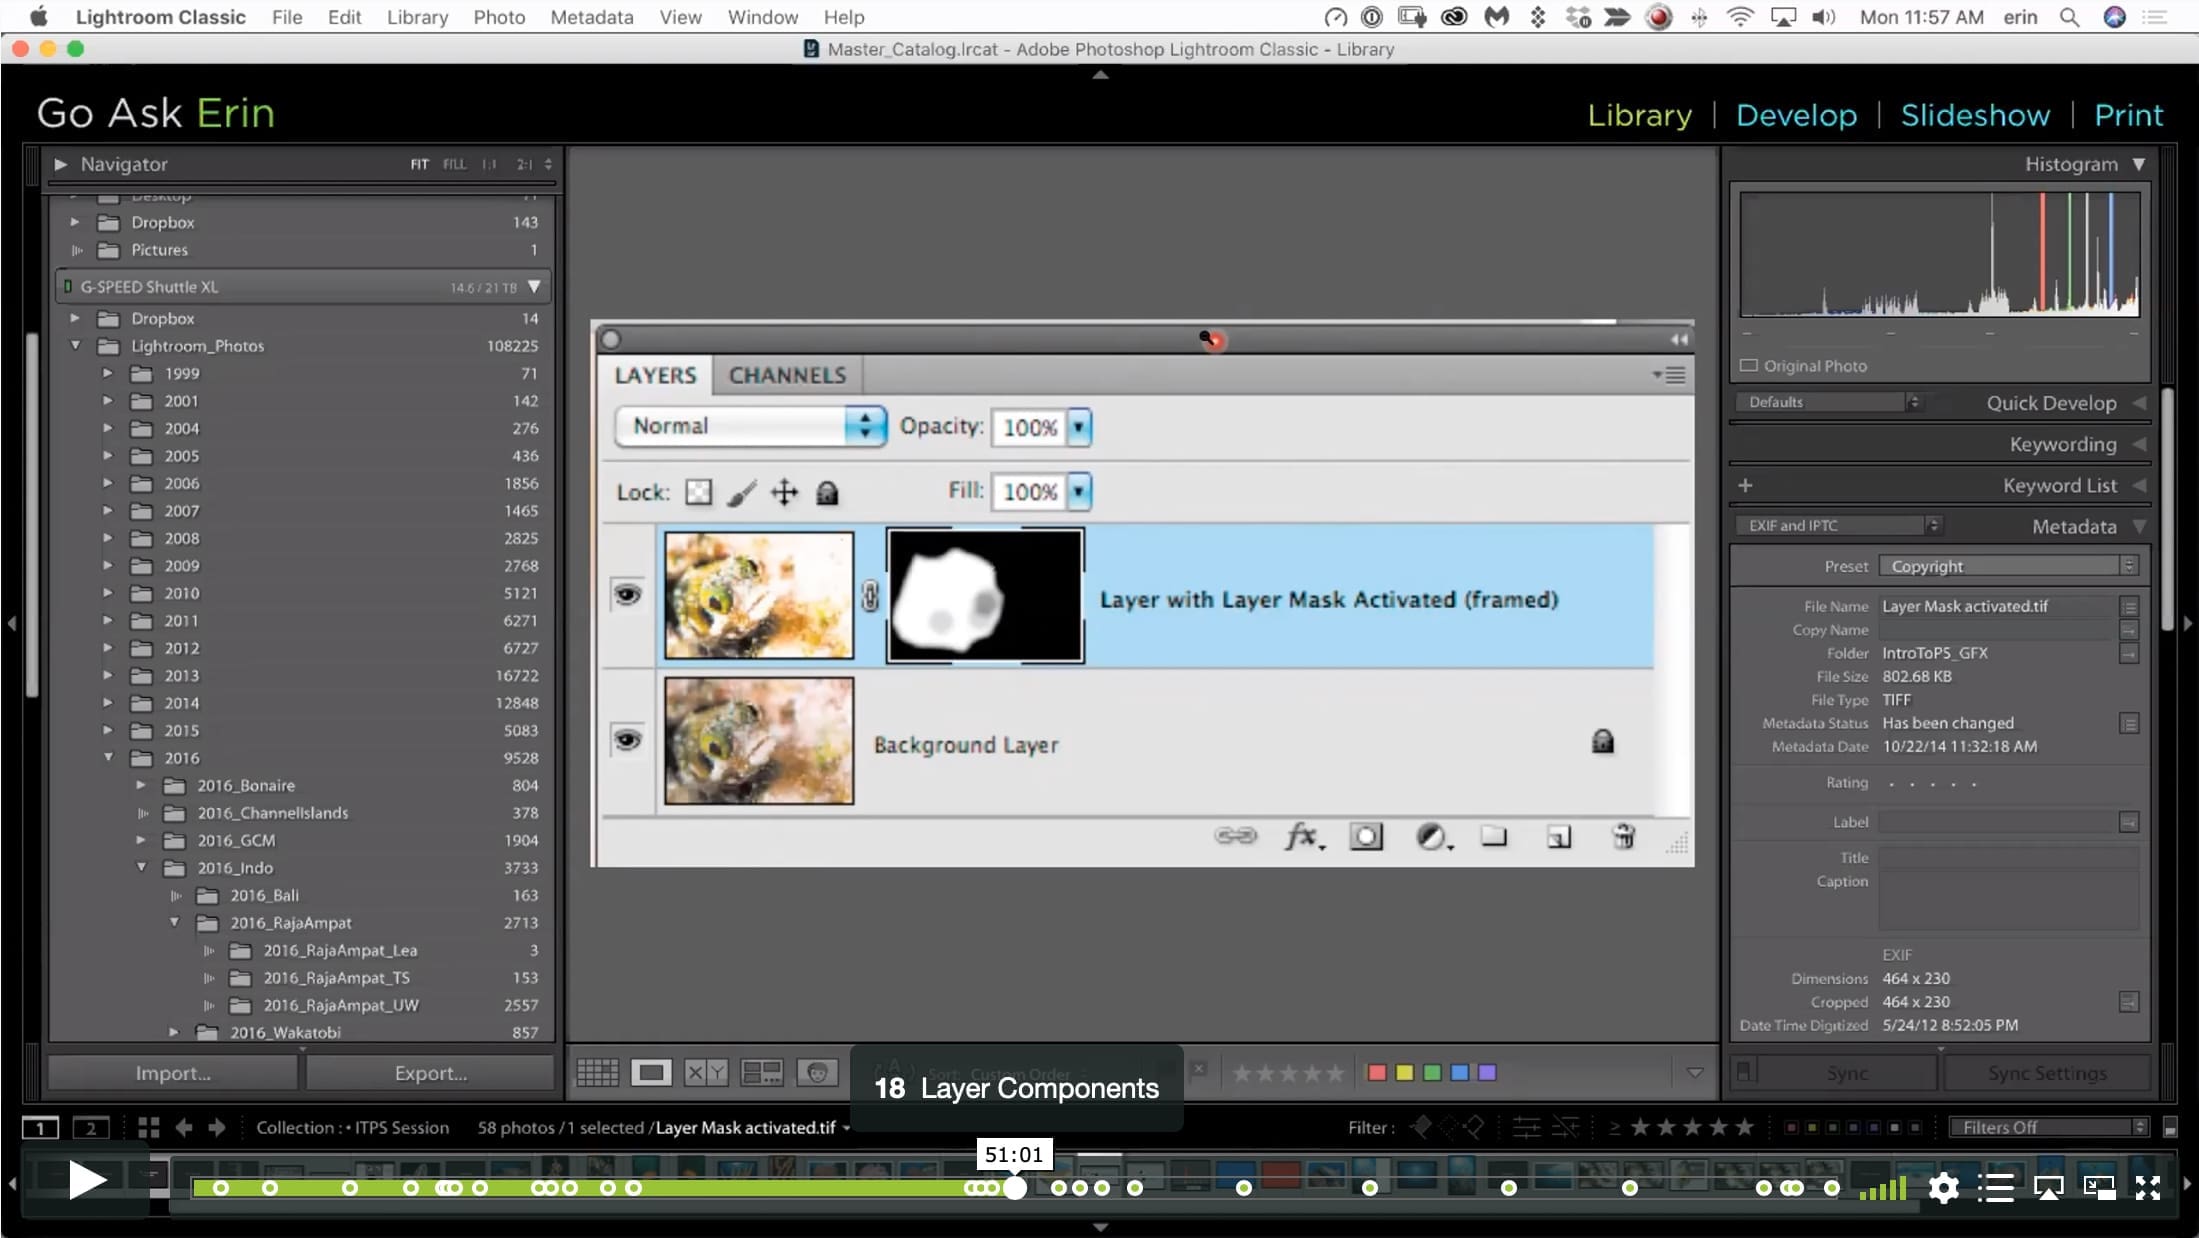The width and height of the screenshot is (2199, 1238).
Task: Enter fullscreen in the video player
Action: pos(2148,1188)
